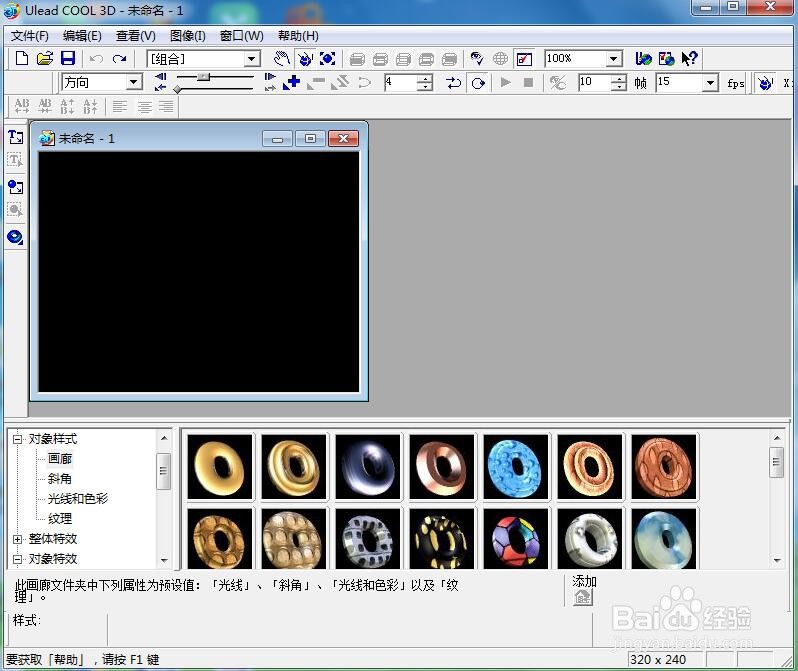Screen dimensions: 798x671
Task: Open the 编辑(E) menu
Action: click(82, 36)
